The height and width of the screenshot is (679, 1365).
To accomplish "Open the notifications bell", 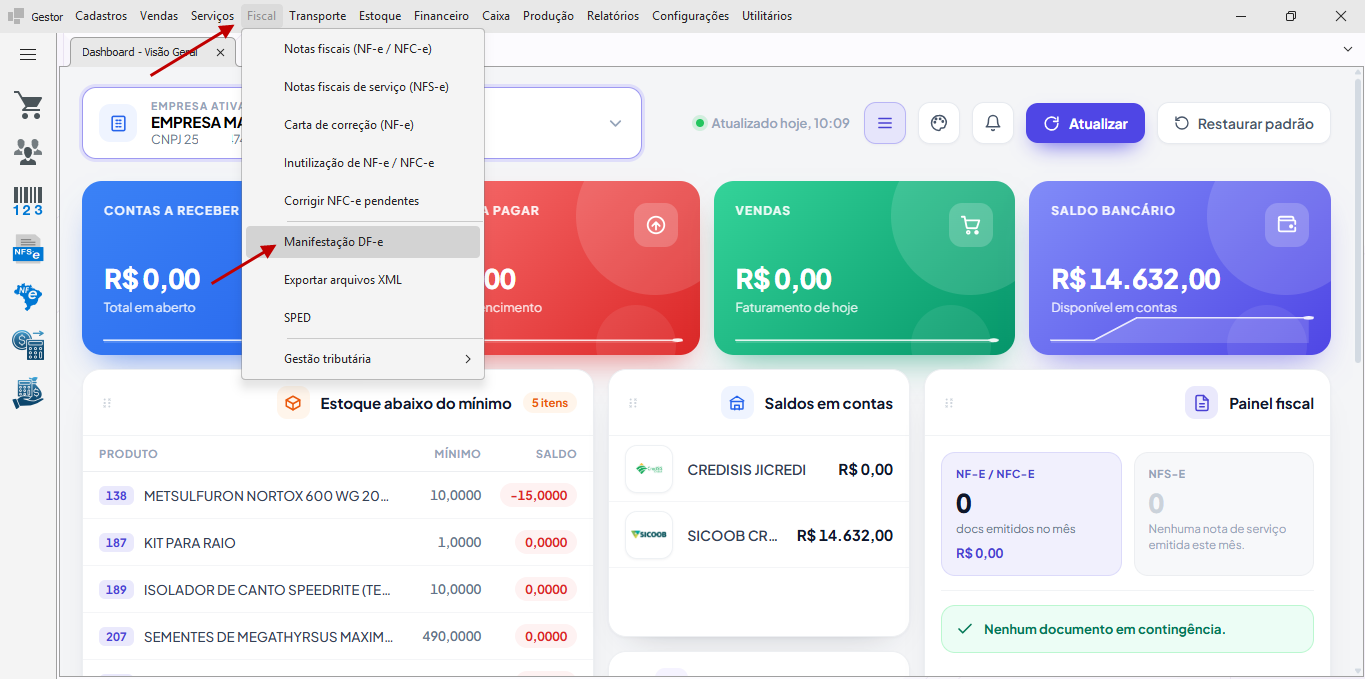I will coord(993,123).
